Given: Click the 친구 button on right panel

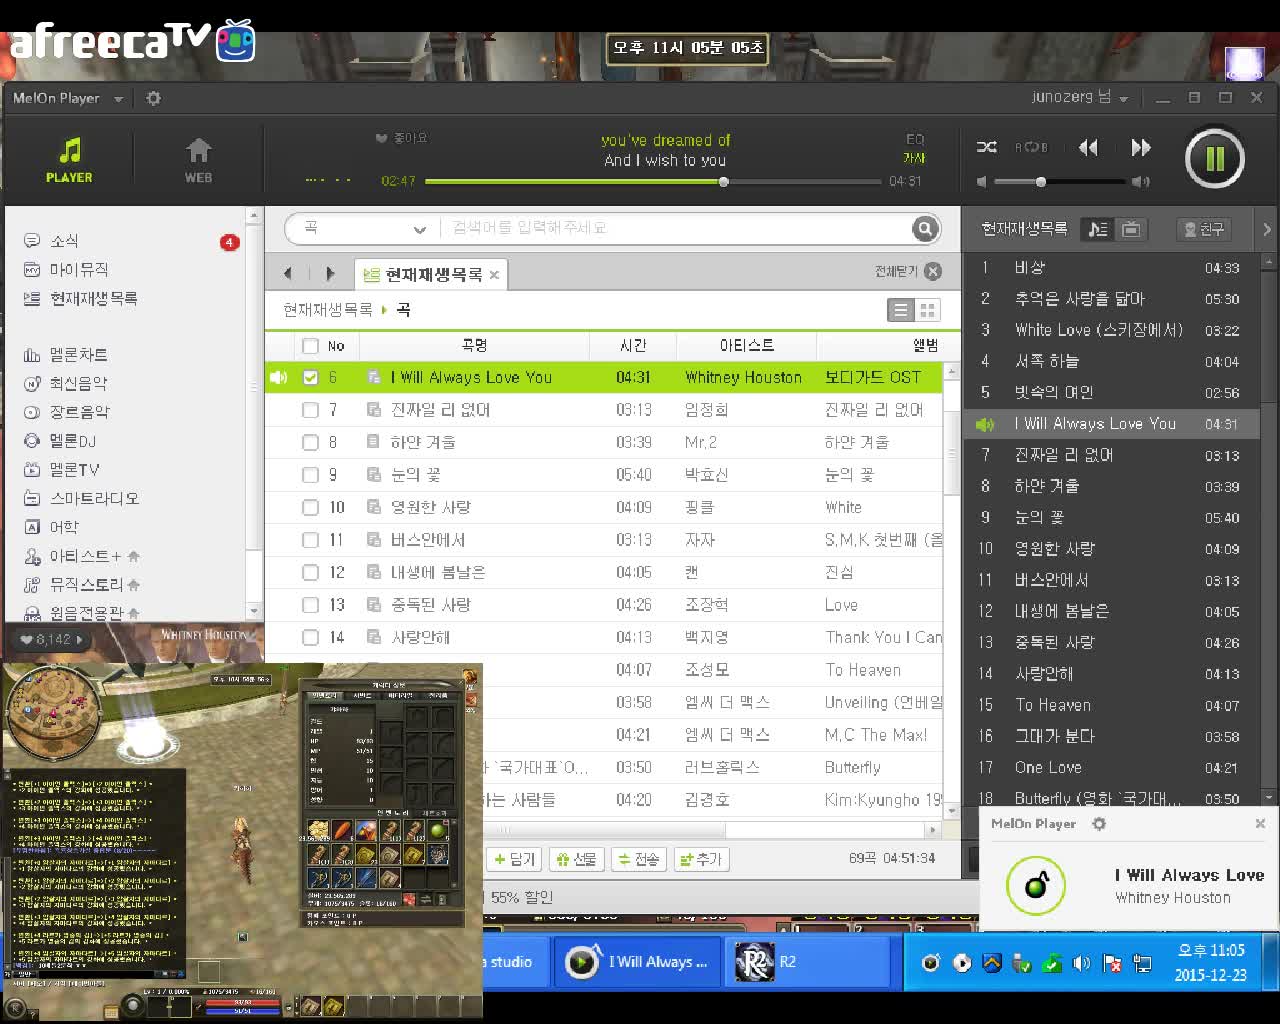Looking at the screenshot, I should (1203, 228).
